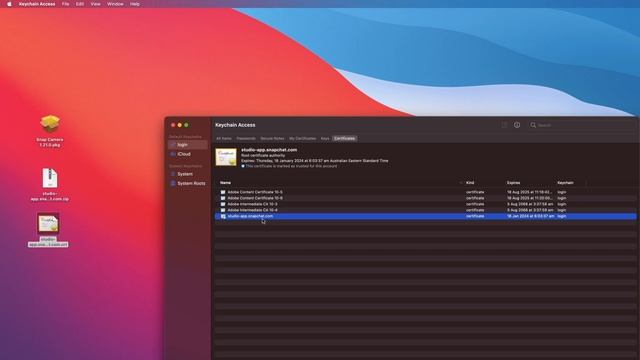640x360 pixels.
Task: Click the 'Root certificate authority' text
Action: point(263,156)
